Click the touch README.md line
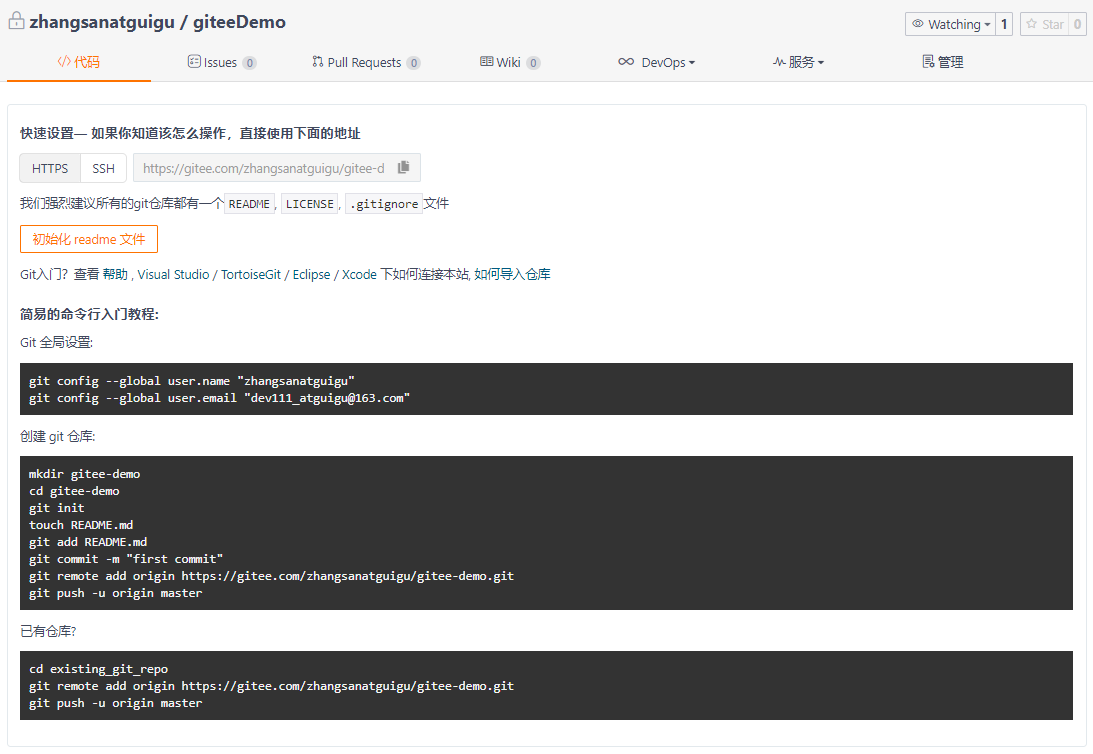1093x754 pixels. (81, 525)
